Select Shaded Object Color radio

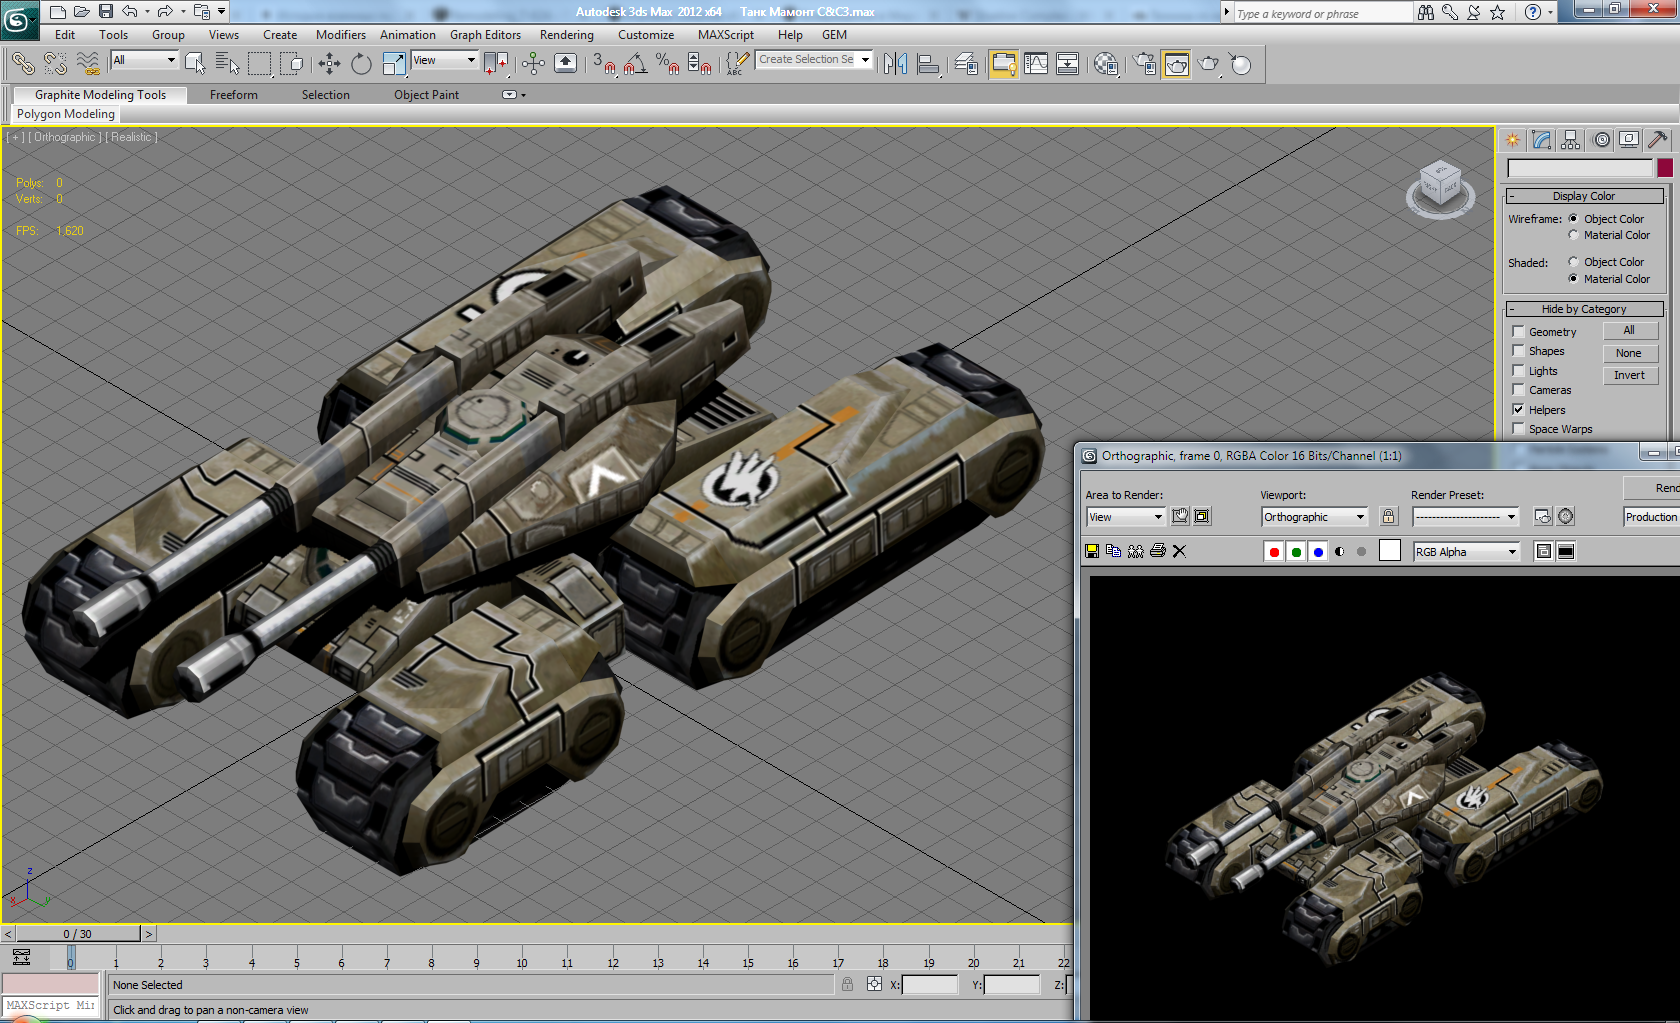pos(1573,262)
